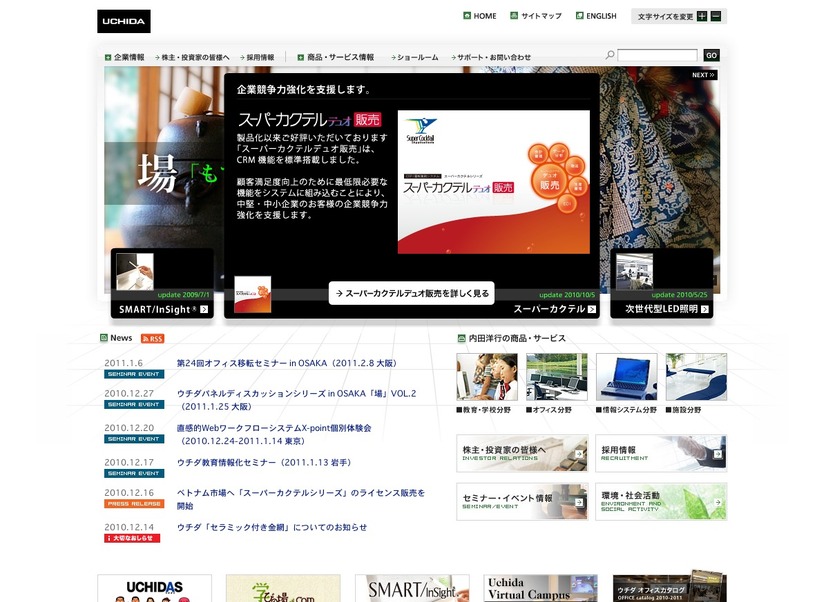Screen dimensions: 826x602
Task: Click into the search text field
Action: pos(657,56)
